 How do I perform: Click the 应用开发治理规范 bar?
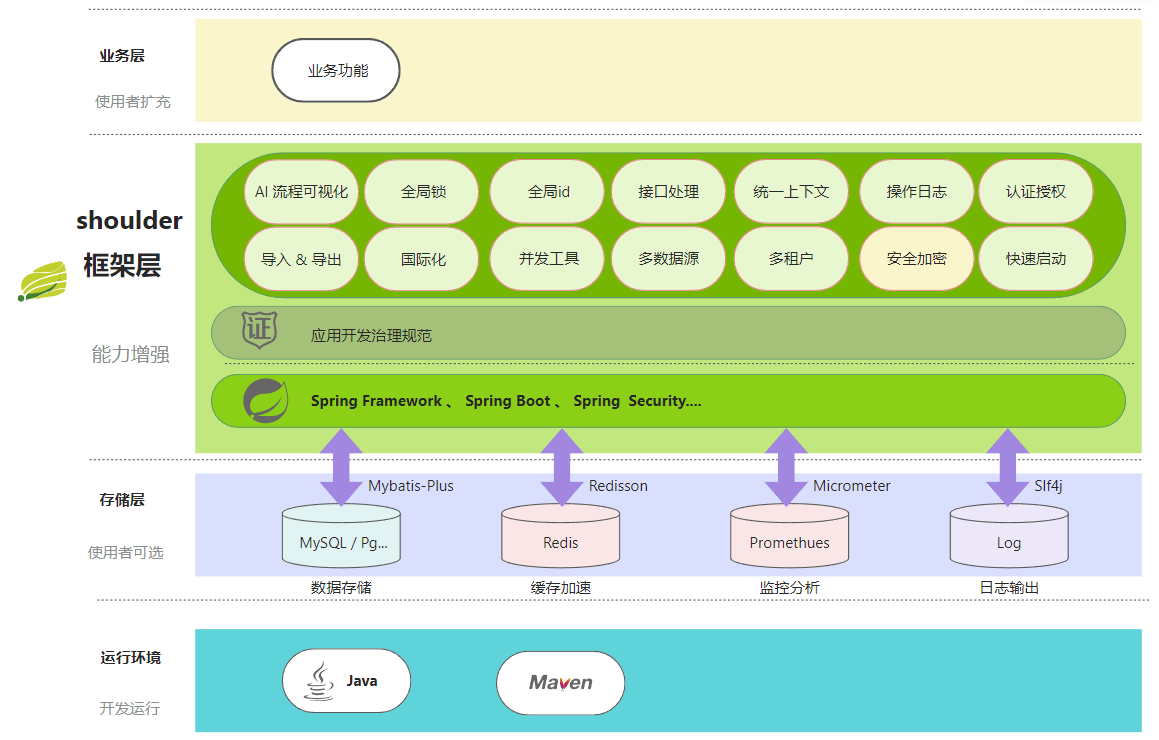click(668, 333)
